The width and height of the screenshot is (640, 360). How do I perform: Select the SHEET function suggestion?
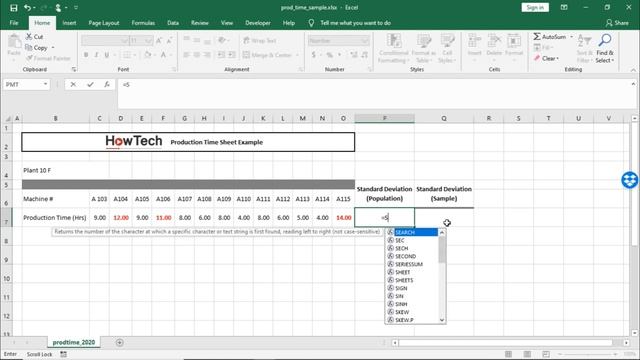tap(412, 272)
